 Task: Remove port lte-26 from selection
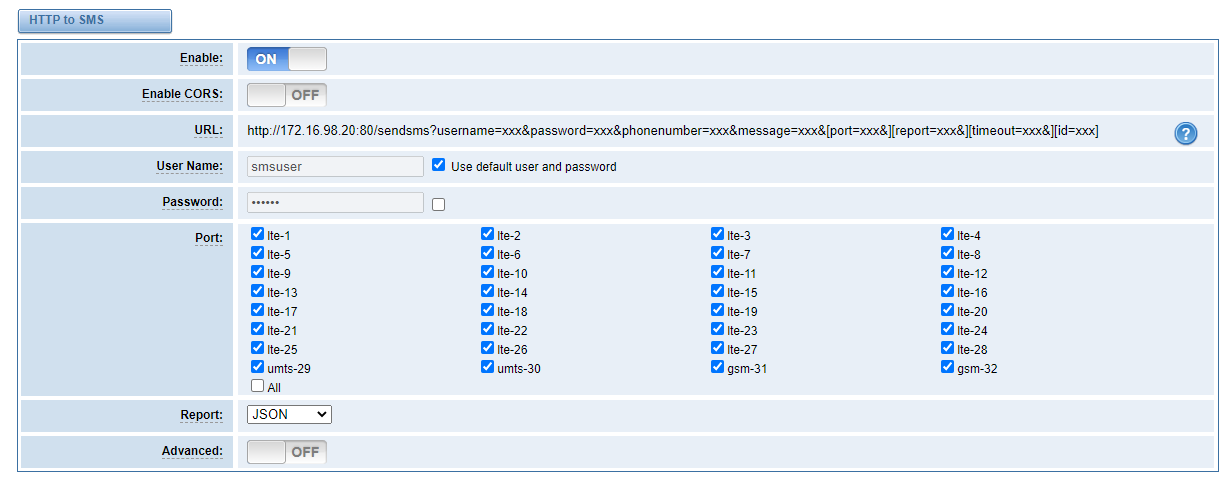pos(488,348)
